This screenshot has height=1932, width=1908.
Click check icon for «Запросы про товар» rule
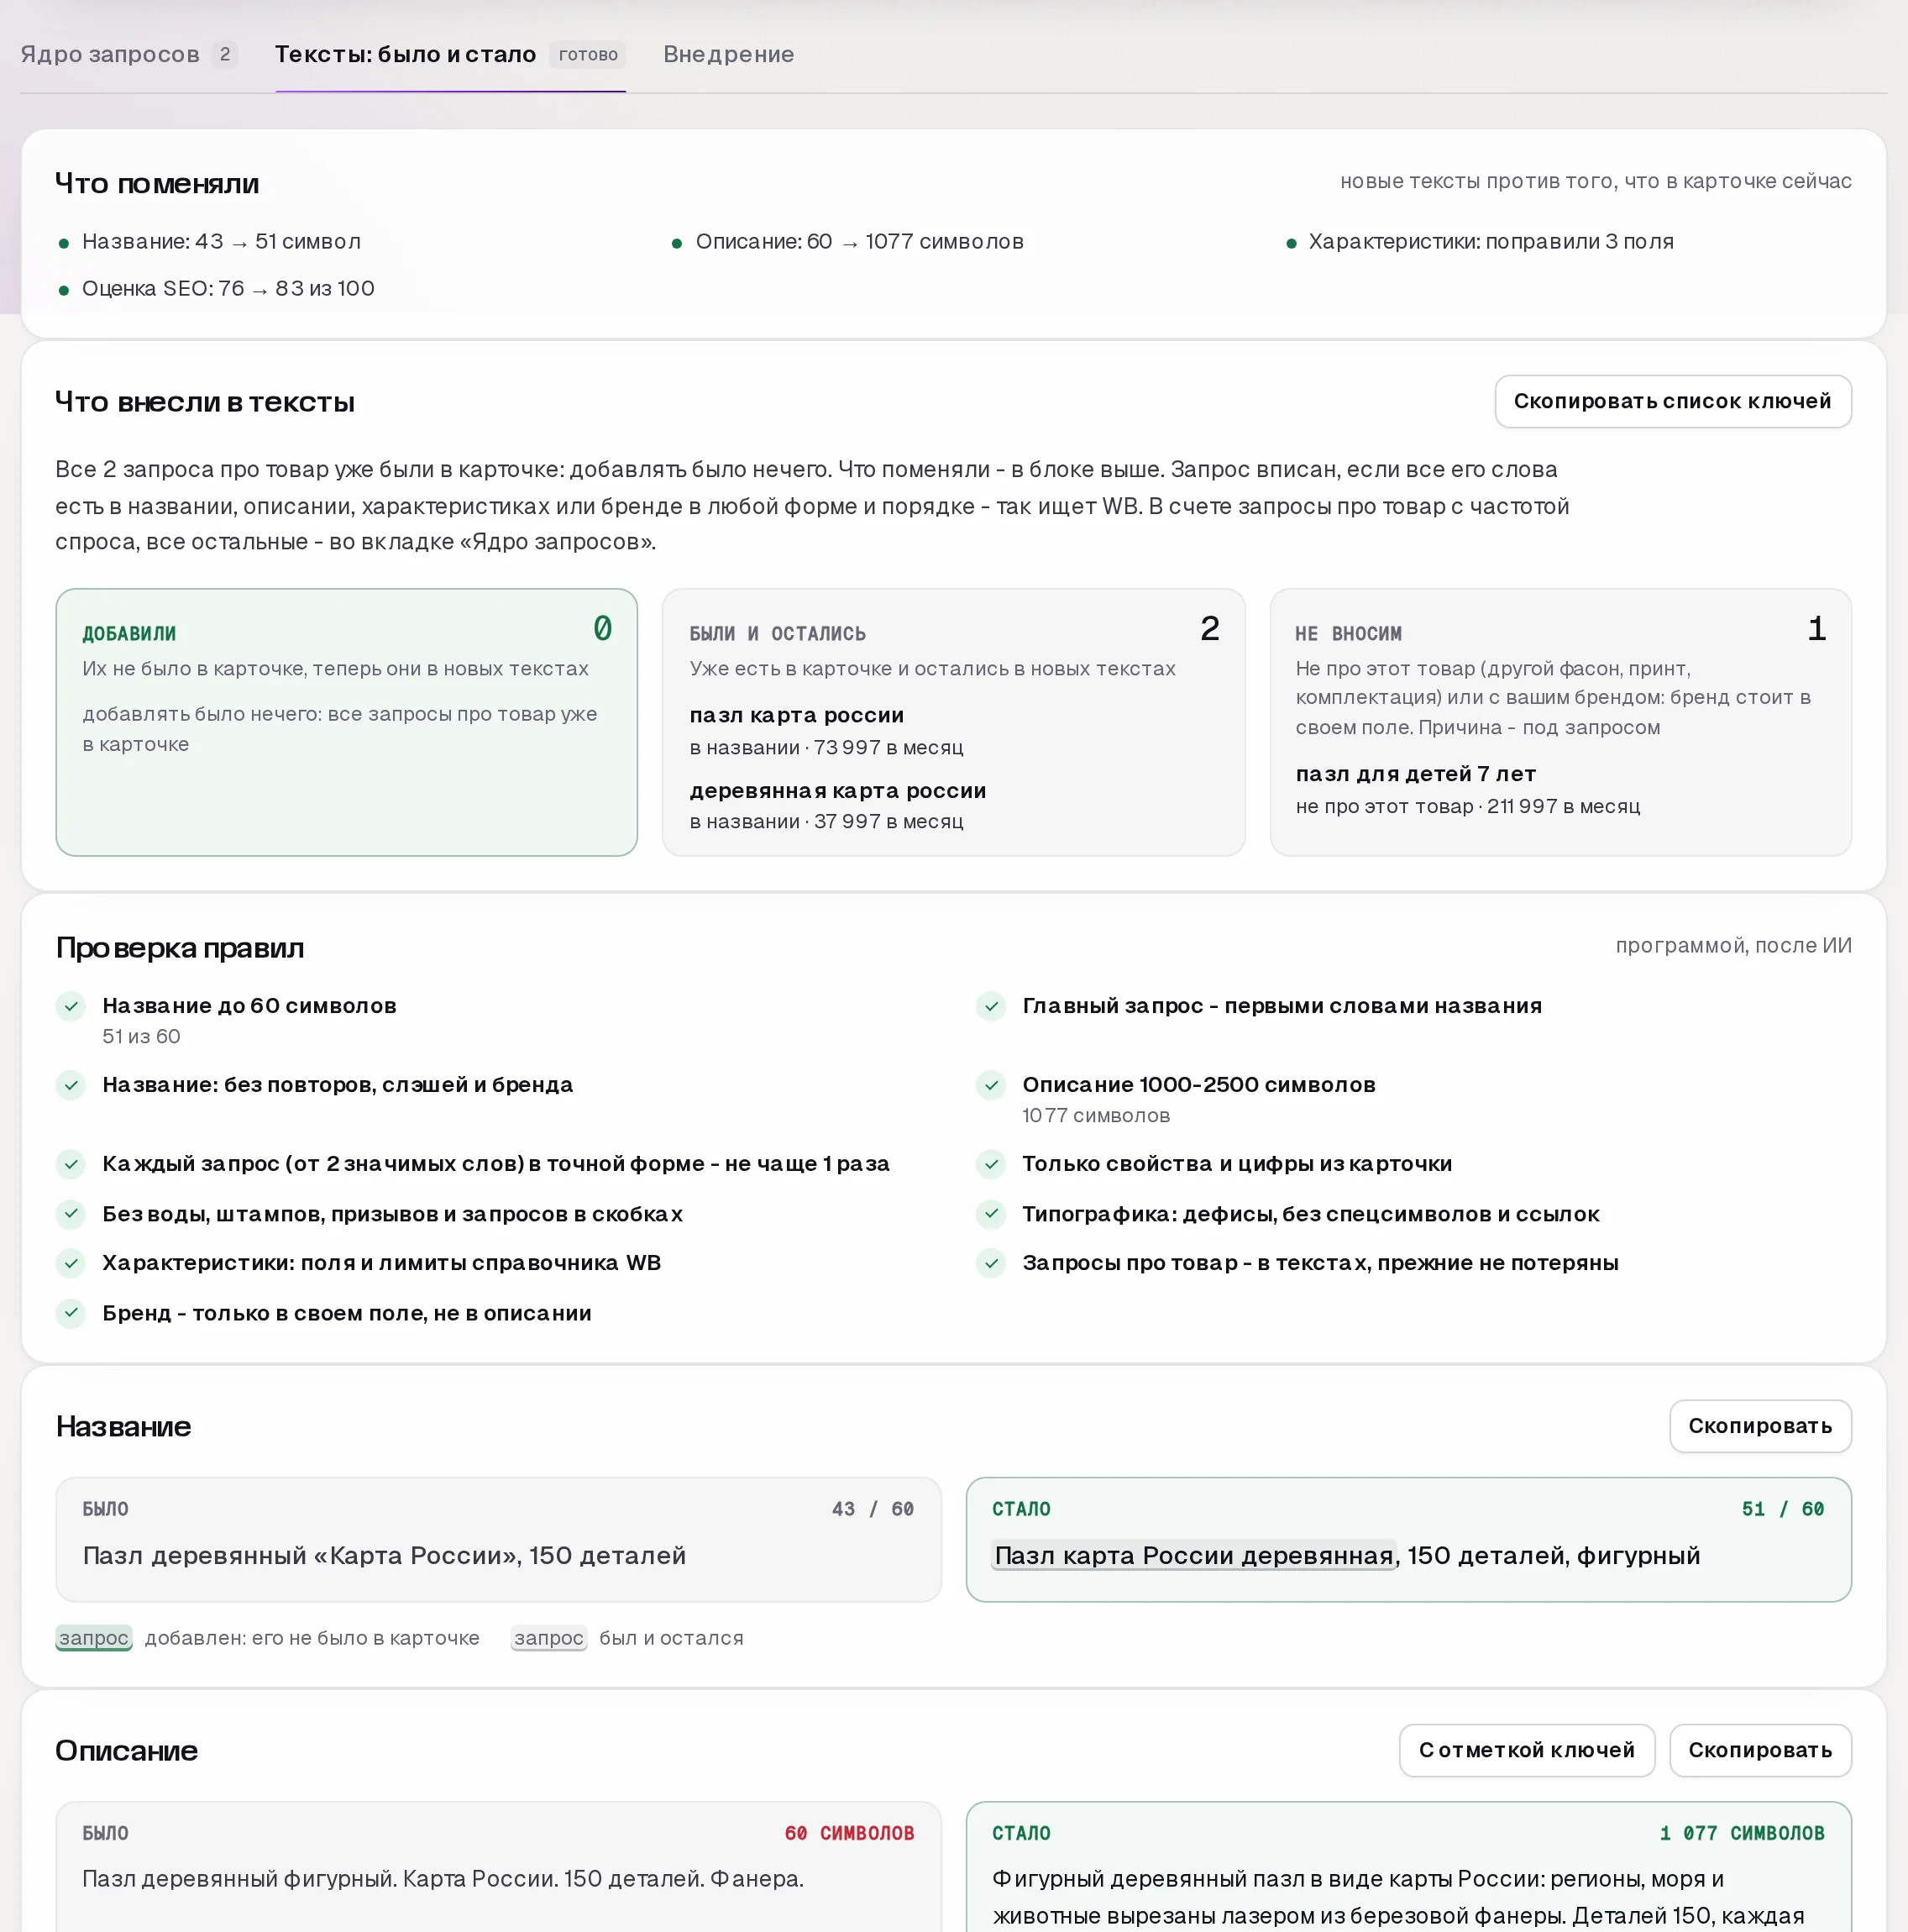coord(991,1263)
